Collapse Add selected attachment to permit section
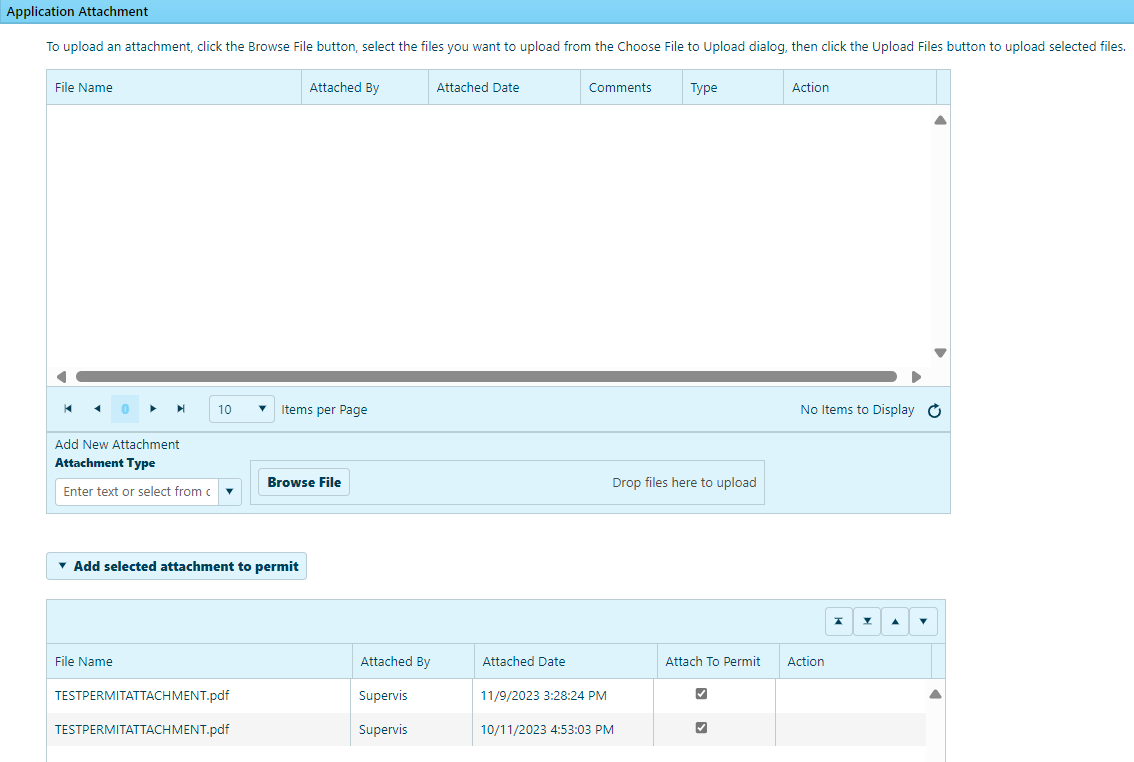The height and width of the screenshot is (762, 1134). click(x=176, y=566)
